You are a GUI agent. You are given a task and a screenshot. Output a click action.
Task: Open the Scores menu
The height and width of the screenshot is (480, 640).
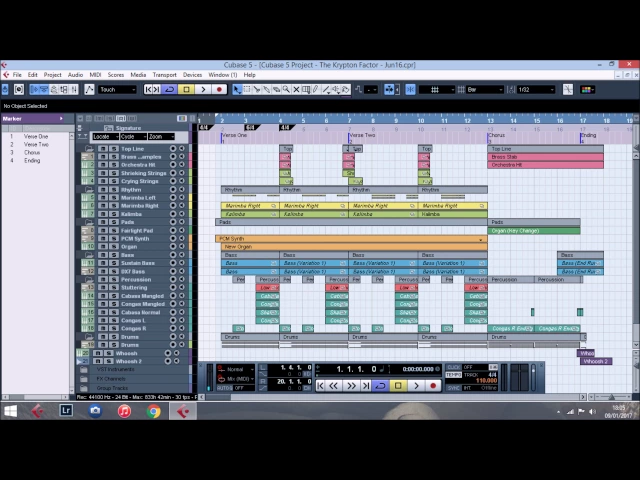click(116, 75)
